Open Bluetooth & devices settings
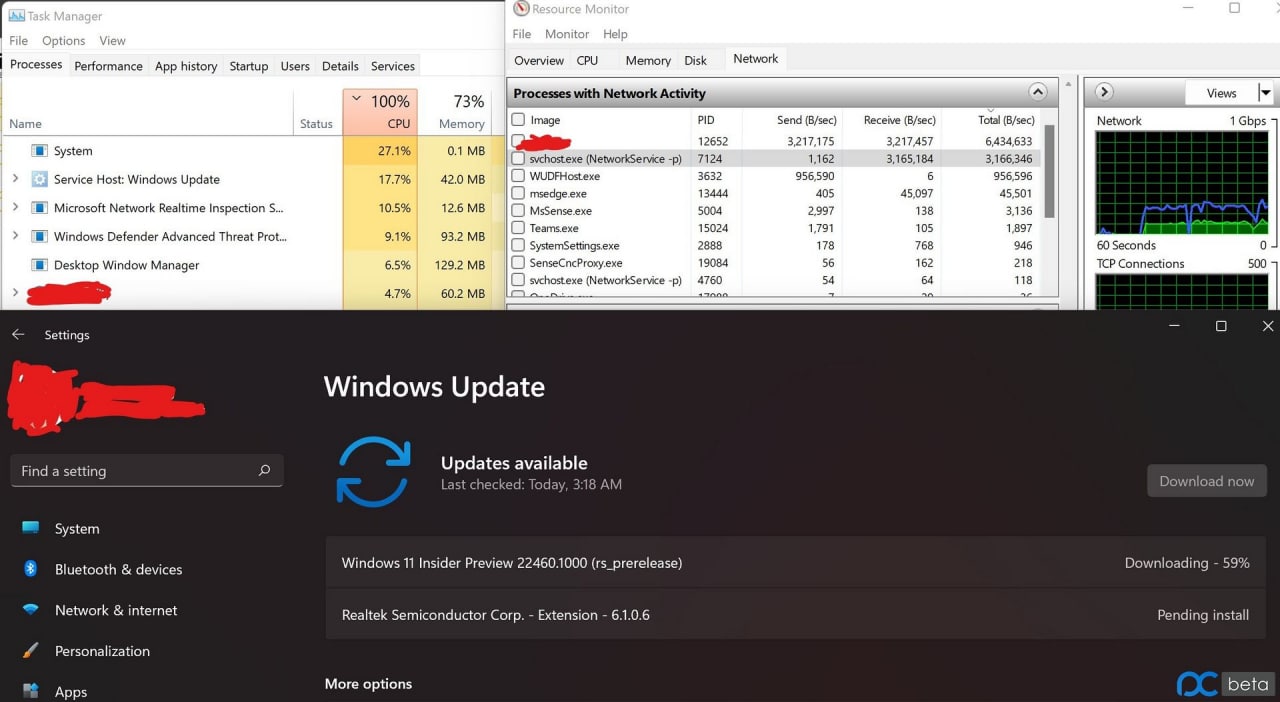This screenshot has width=1280, height=702. click(x=118, y=569)
